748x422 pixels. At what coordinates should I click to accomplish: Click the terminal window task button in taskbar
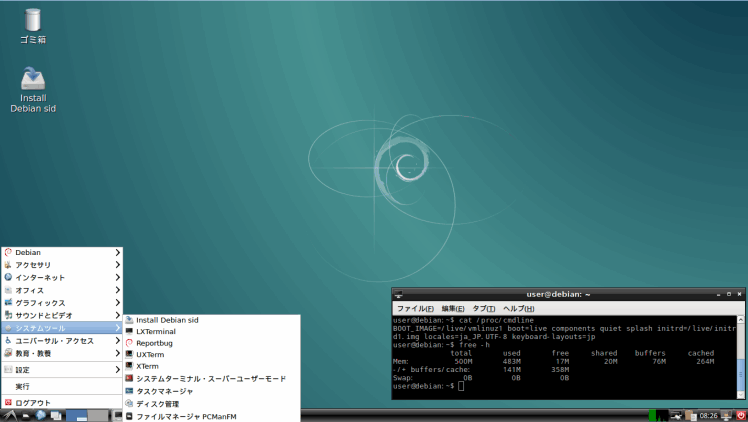117,415
